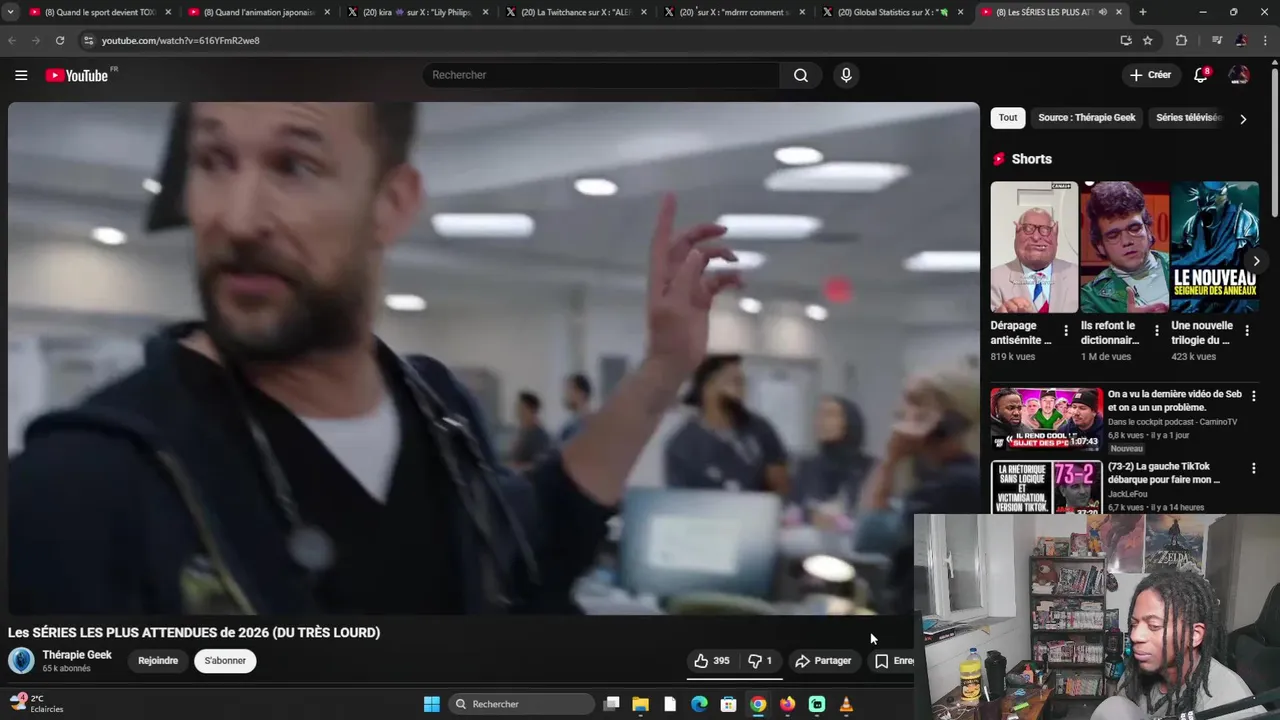
Task: Open the CaminoTV video thumbnail
Action: (1046, 419)
